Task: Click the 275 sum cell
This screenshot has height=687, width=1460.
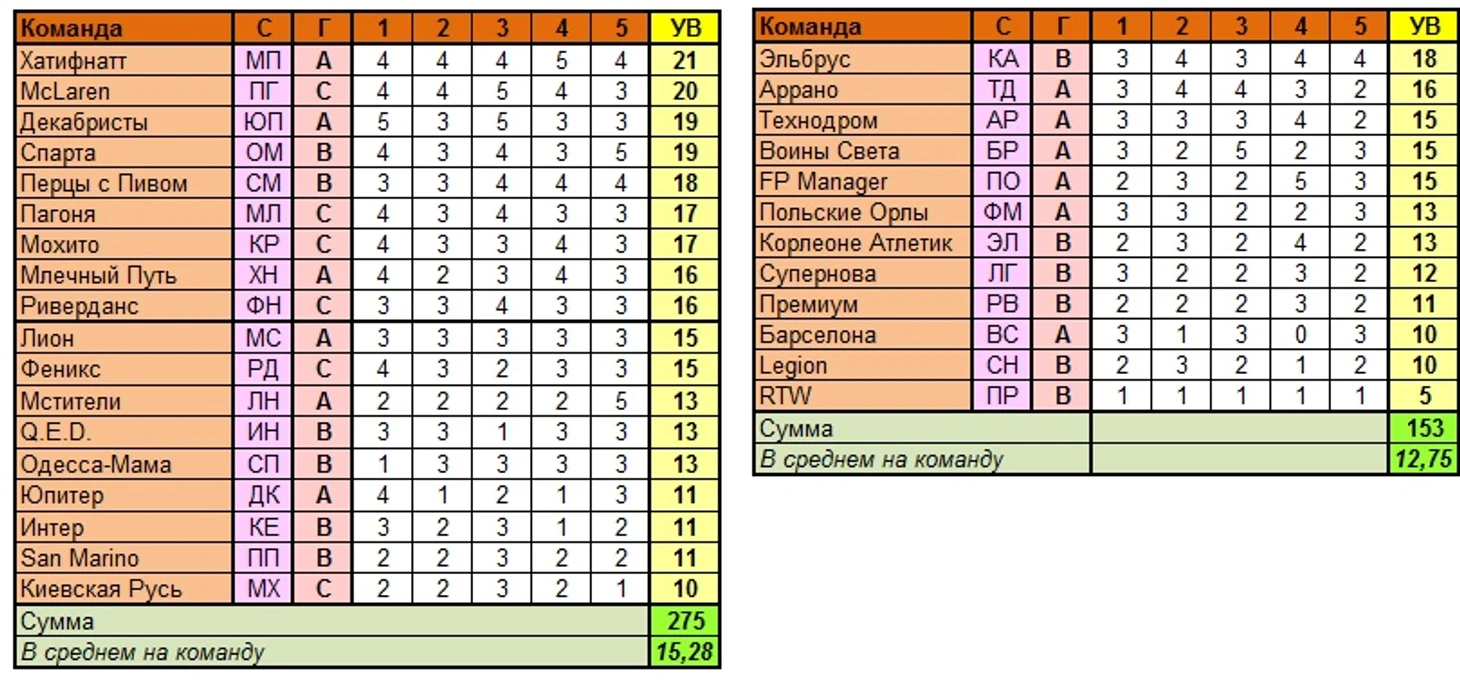Action: (685, 621)
